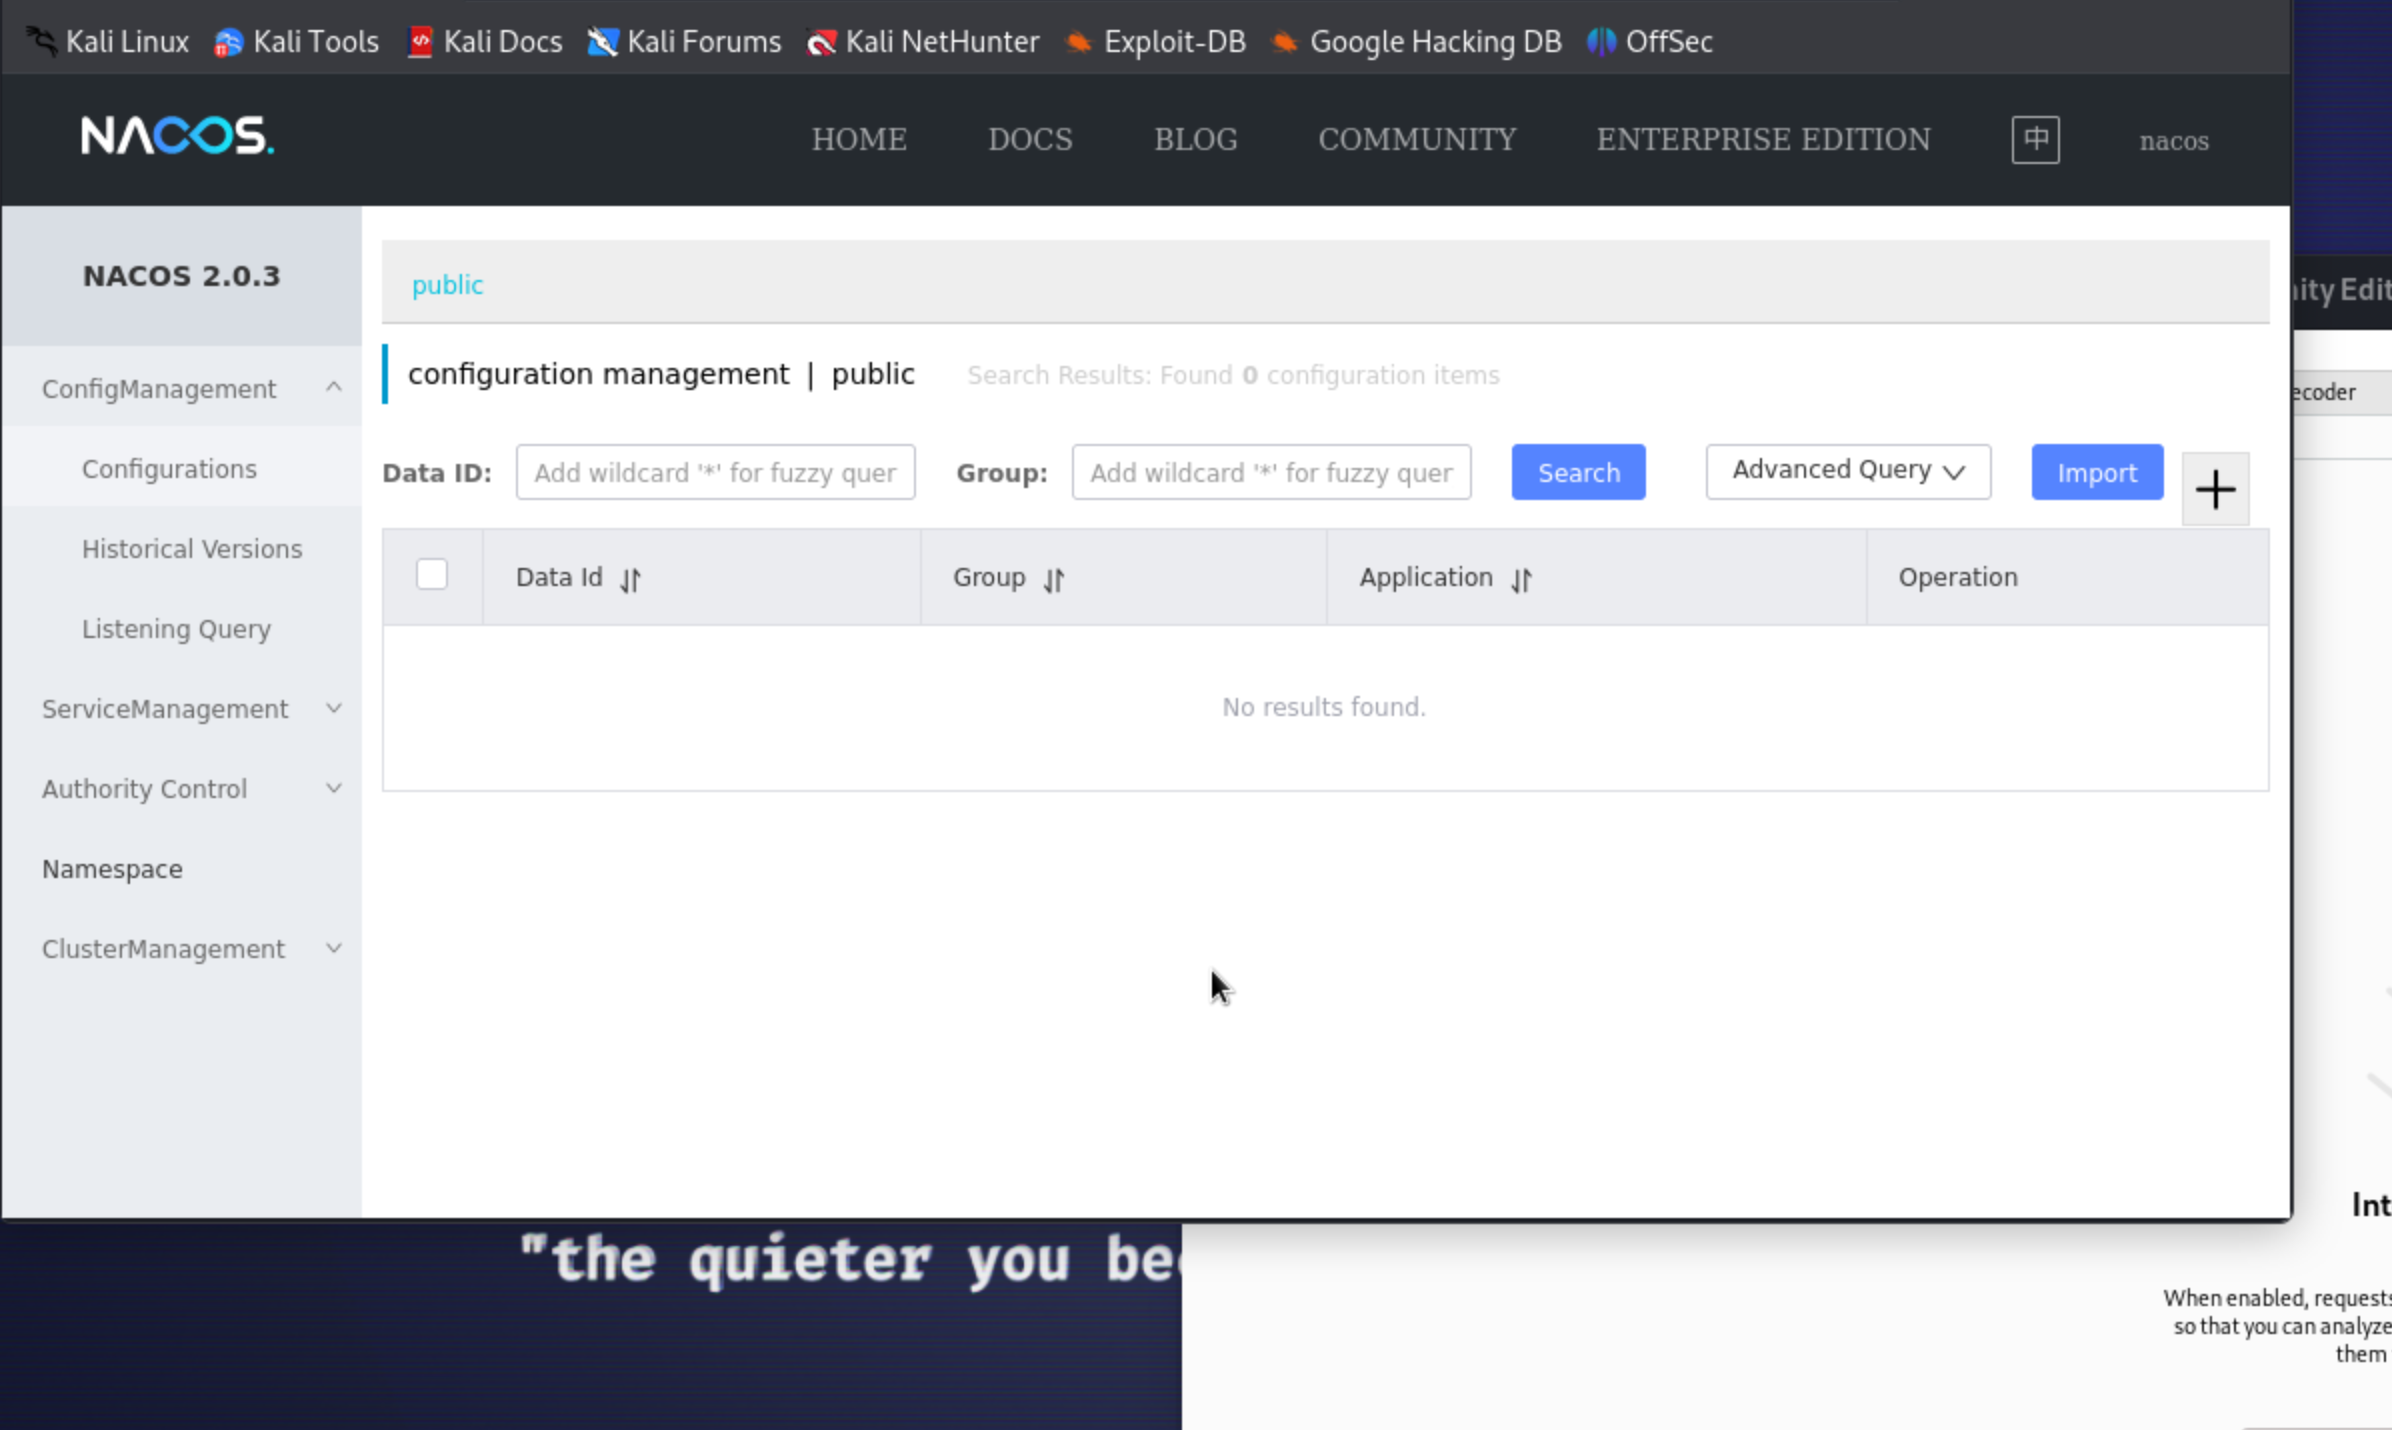
Task: Select the public namespace link
Action: pyautogui.click(x=447, y=285)
